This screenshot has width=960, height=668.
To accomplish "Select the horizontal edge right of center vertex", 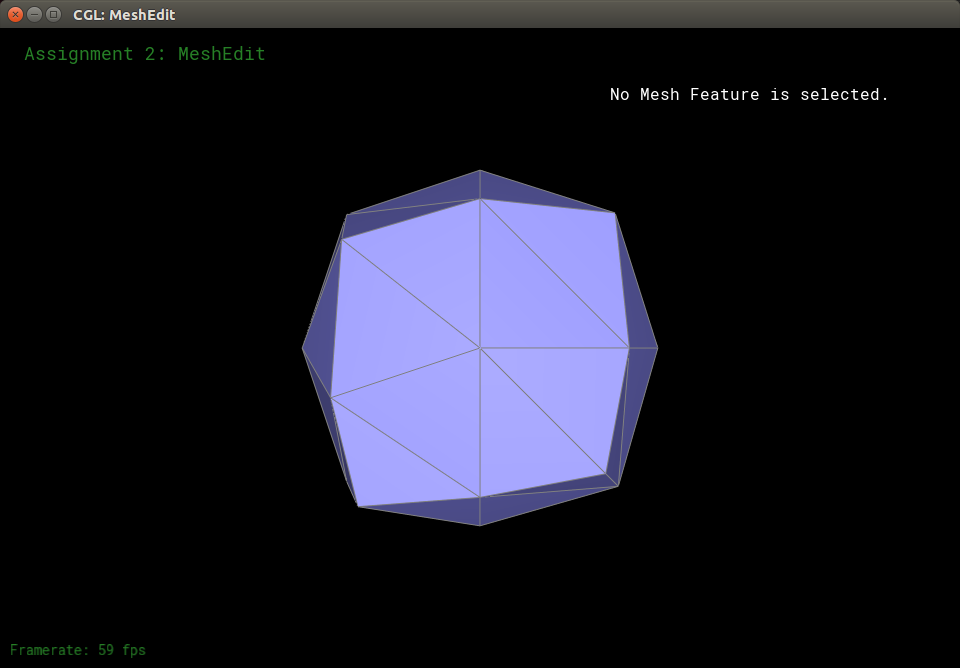I will click(x=555, y=348).
